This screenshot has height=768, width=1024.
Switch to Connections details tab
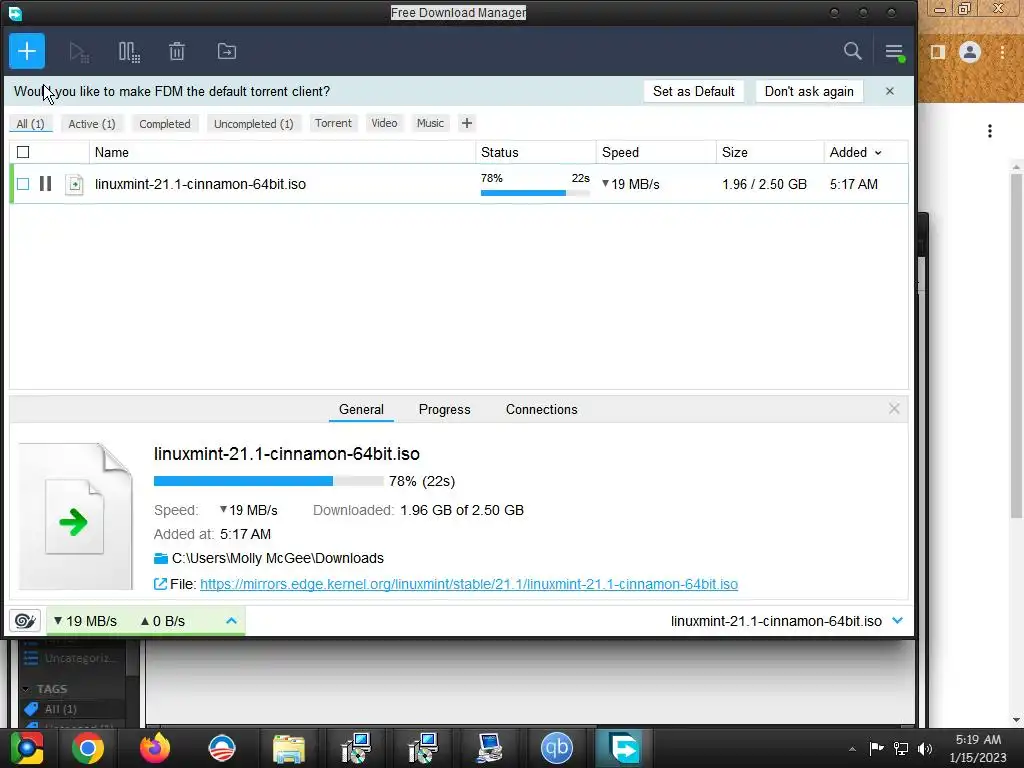point(541,409)
